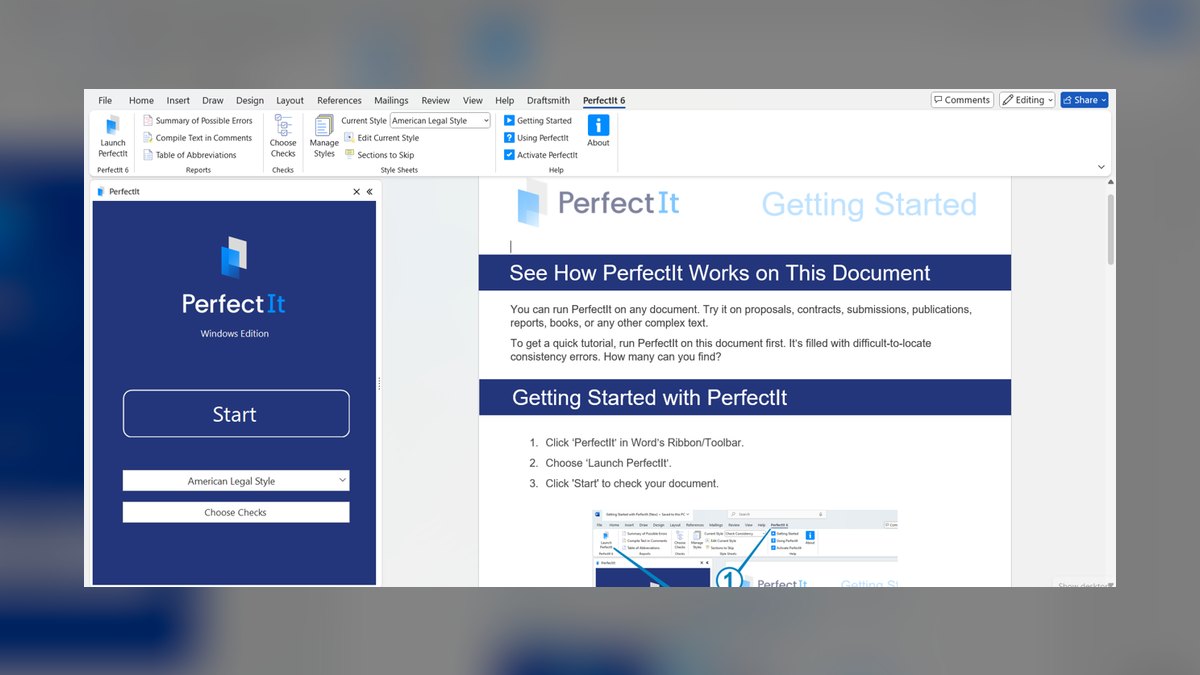
Task: Open the Getting Started help item
Action: 537,121
